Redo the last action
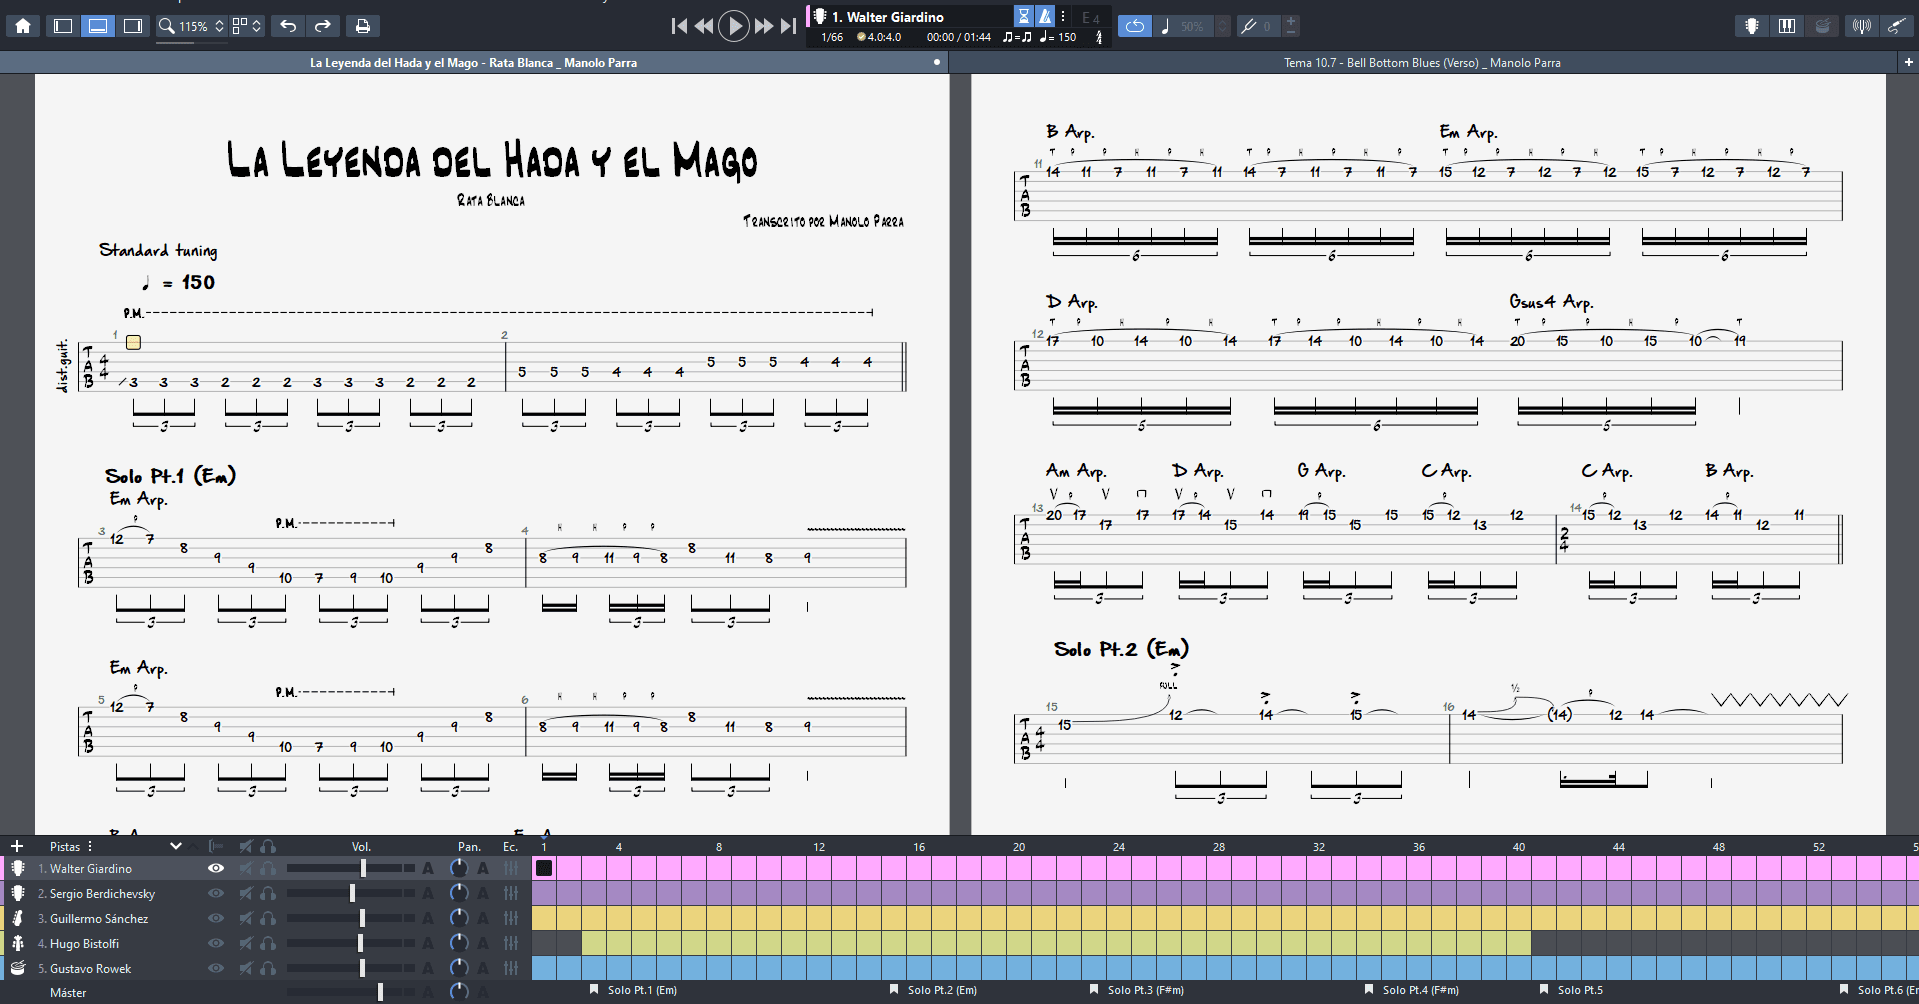The height and width of the screenshot is (1004, 1919). pyautogui.click(x=323, y=26)
